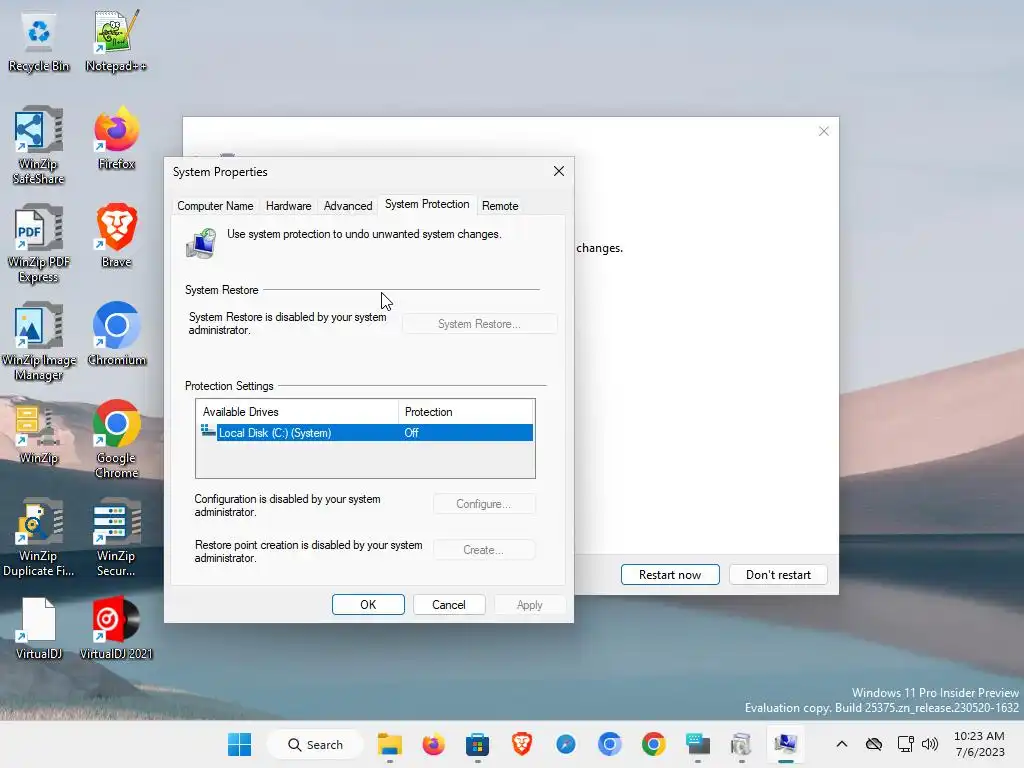Show hidden system tray icons

pos(842,744)
